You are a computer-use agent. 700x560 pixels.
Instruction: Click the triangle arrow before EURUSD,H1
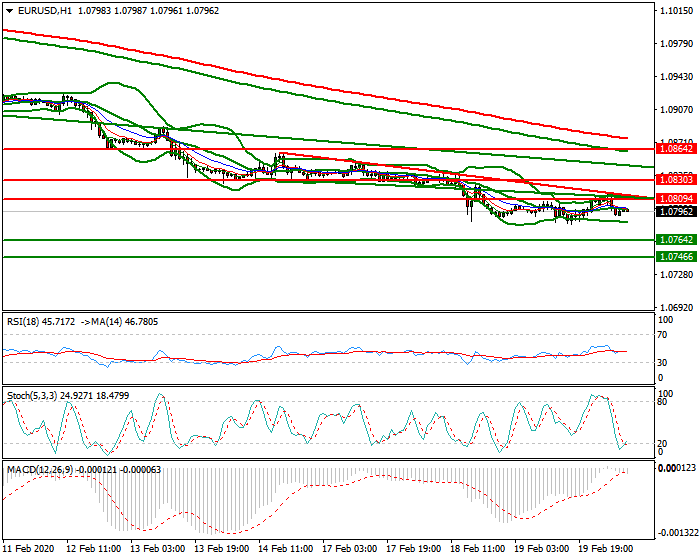pyautogui.click(x=9, y=11)
